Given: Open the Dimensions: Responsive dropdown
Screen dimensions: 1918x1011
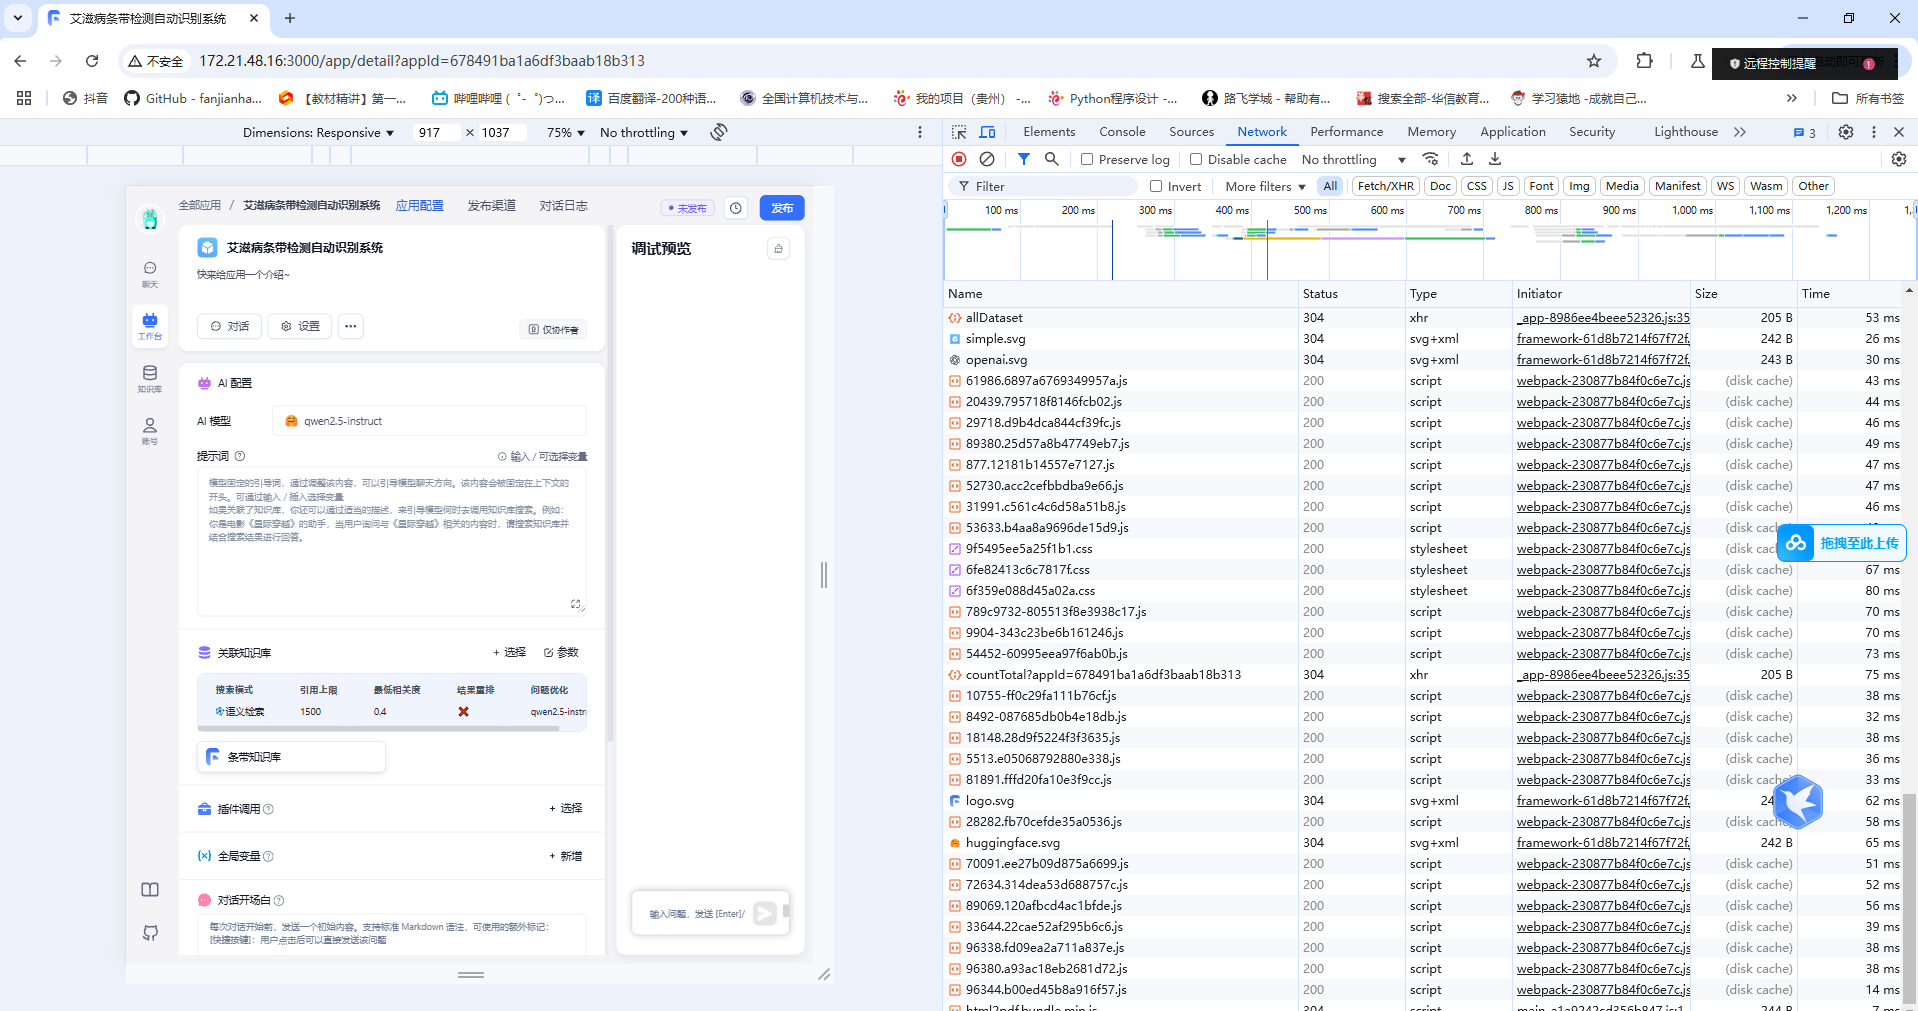Looking at the screenshot, I should (x=318, y=133).
